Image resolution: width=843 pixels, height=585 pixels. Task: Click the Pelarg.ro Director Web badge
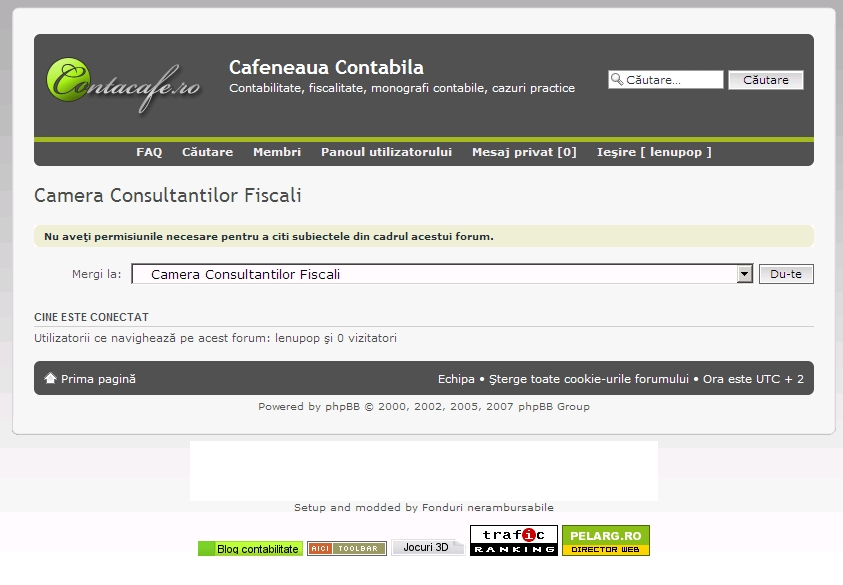604,540
